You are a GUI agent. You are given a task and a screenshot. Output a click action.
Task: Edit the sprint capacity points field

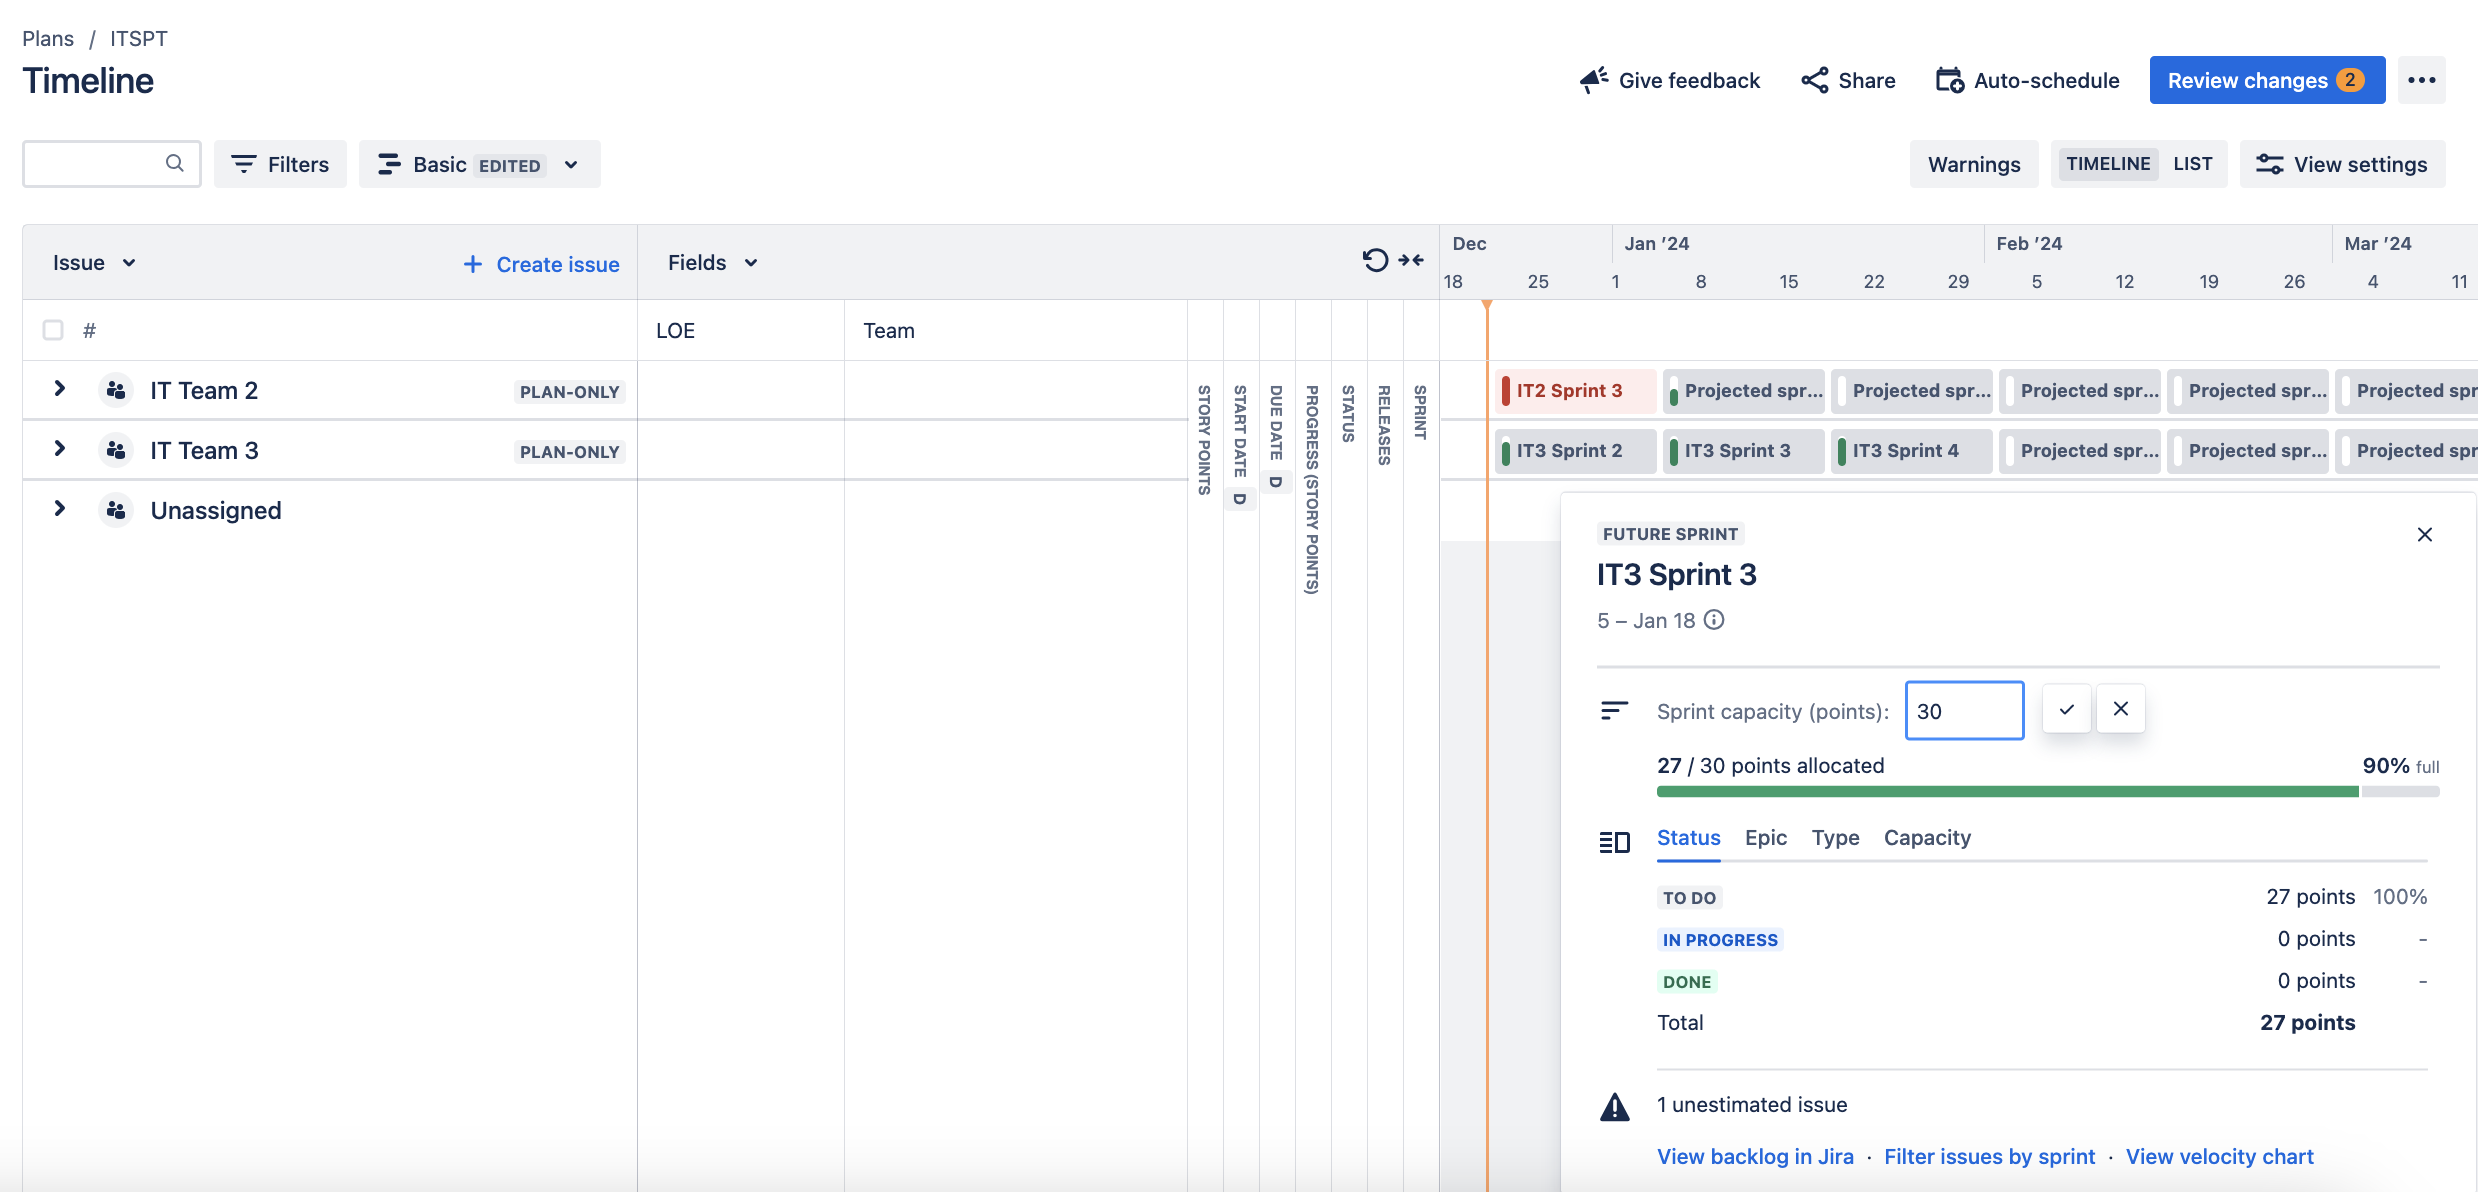[x=1963, y=710]
